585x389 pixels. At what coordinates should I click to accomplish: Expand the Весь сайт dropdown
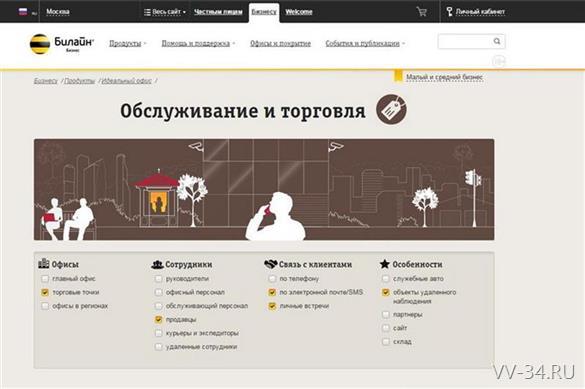(165, 12)
